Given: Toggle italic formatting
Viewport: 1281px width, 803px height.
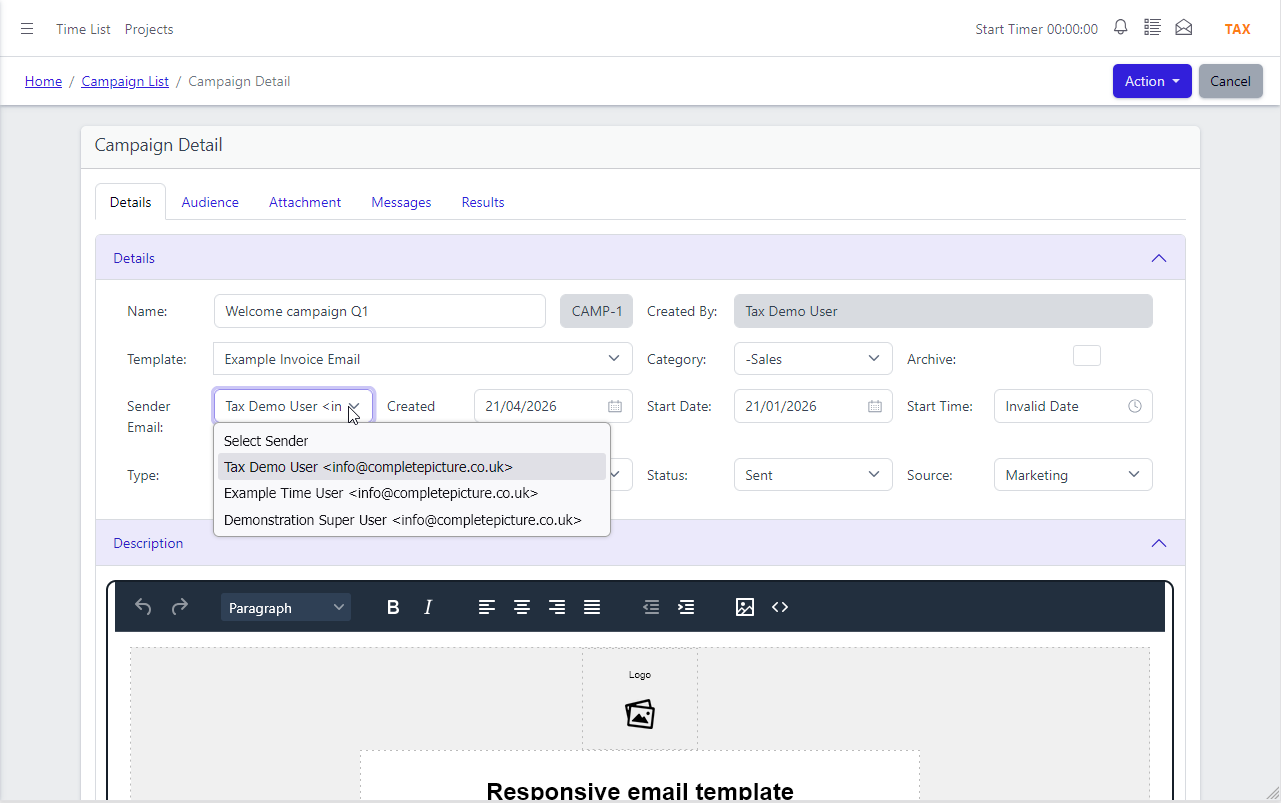Looking at the screenshot, I should [x=428, y=607].
